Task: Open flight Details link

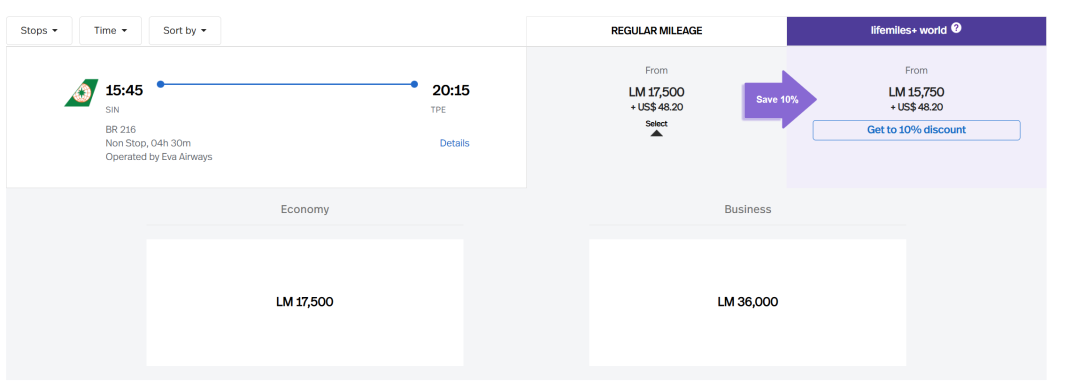Action: coord(455,143)
